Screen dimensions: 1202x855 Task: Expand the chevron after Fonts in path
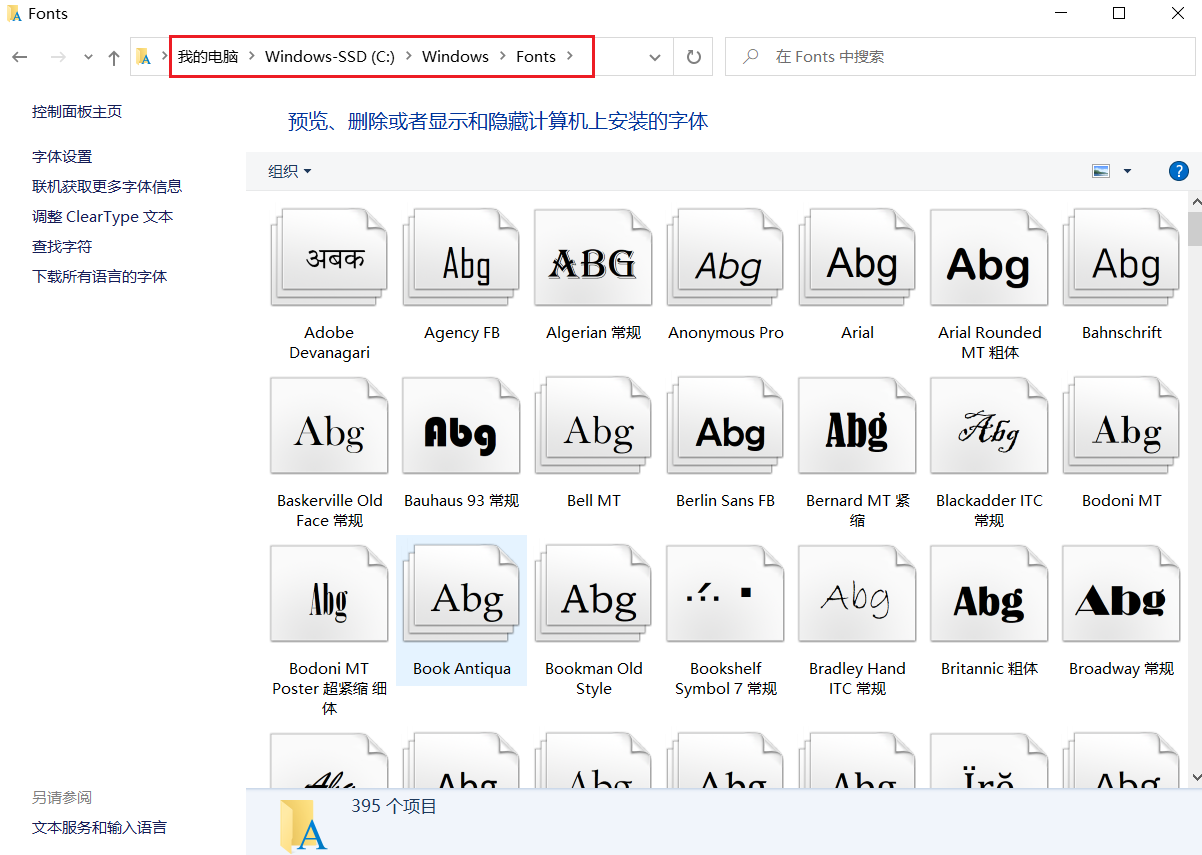tap(570, 56)
